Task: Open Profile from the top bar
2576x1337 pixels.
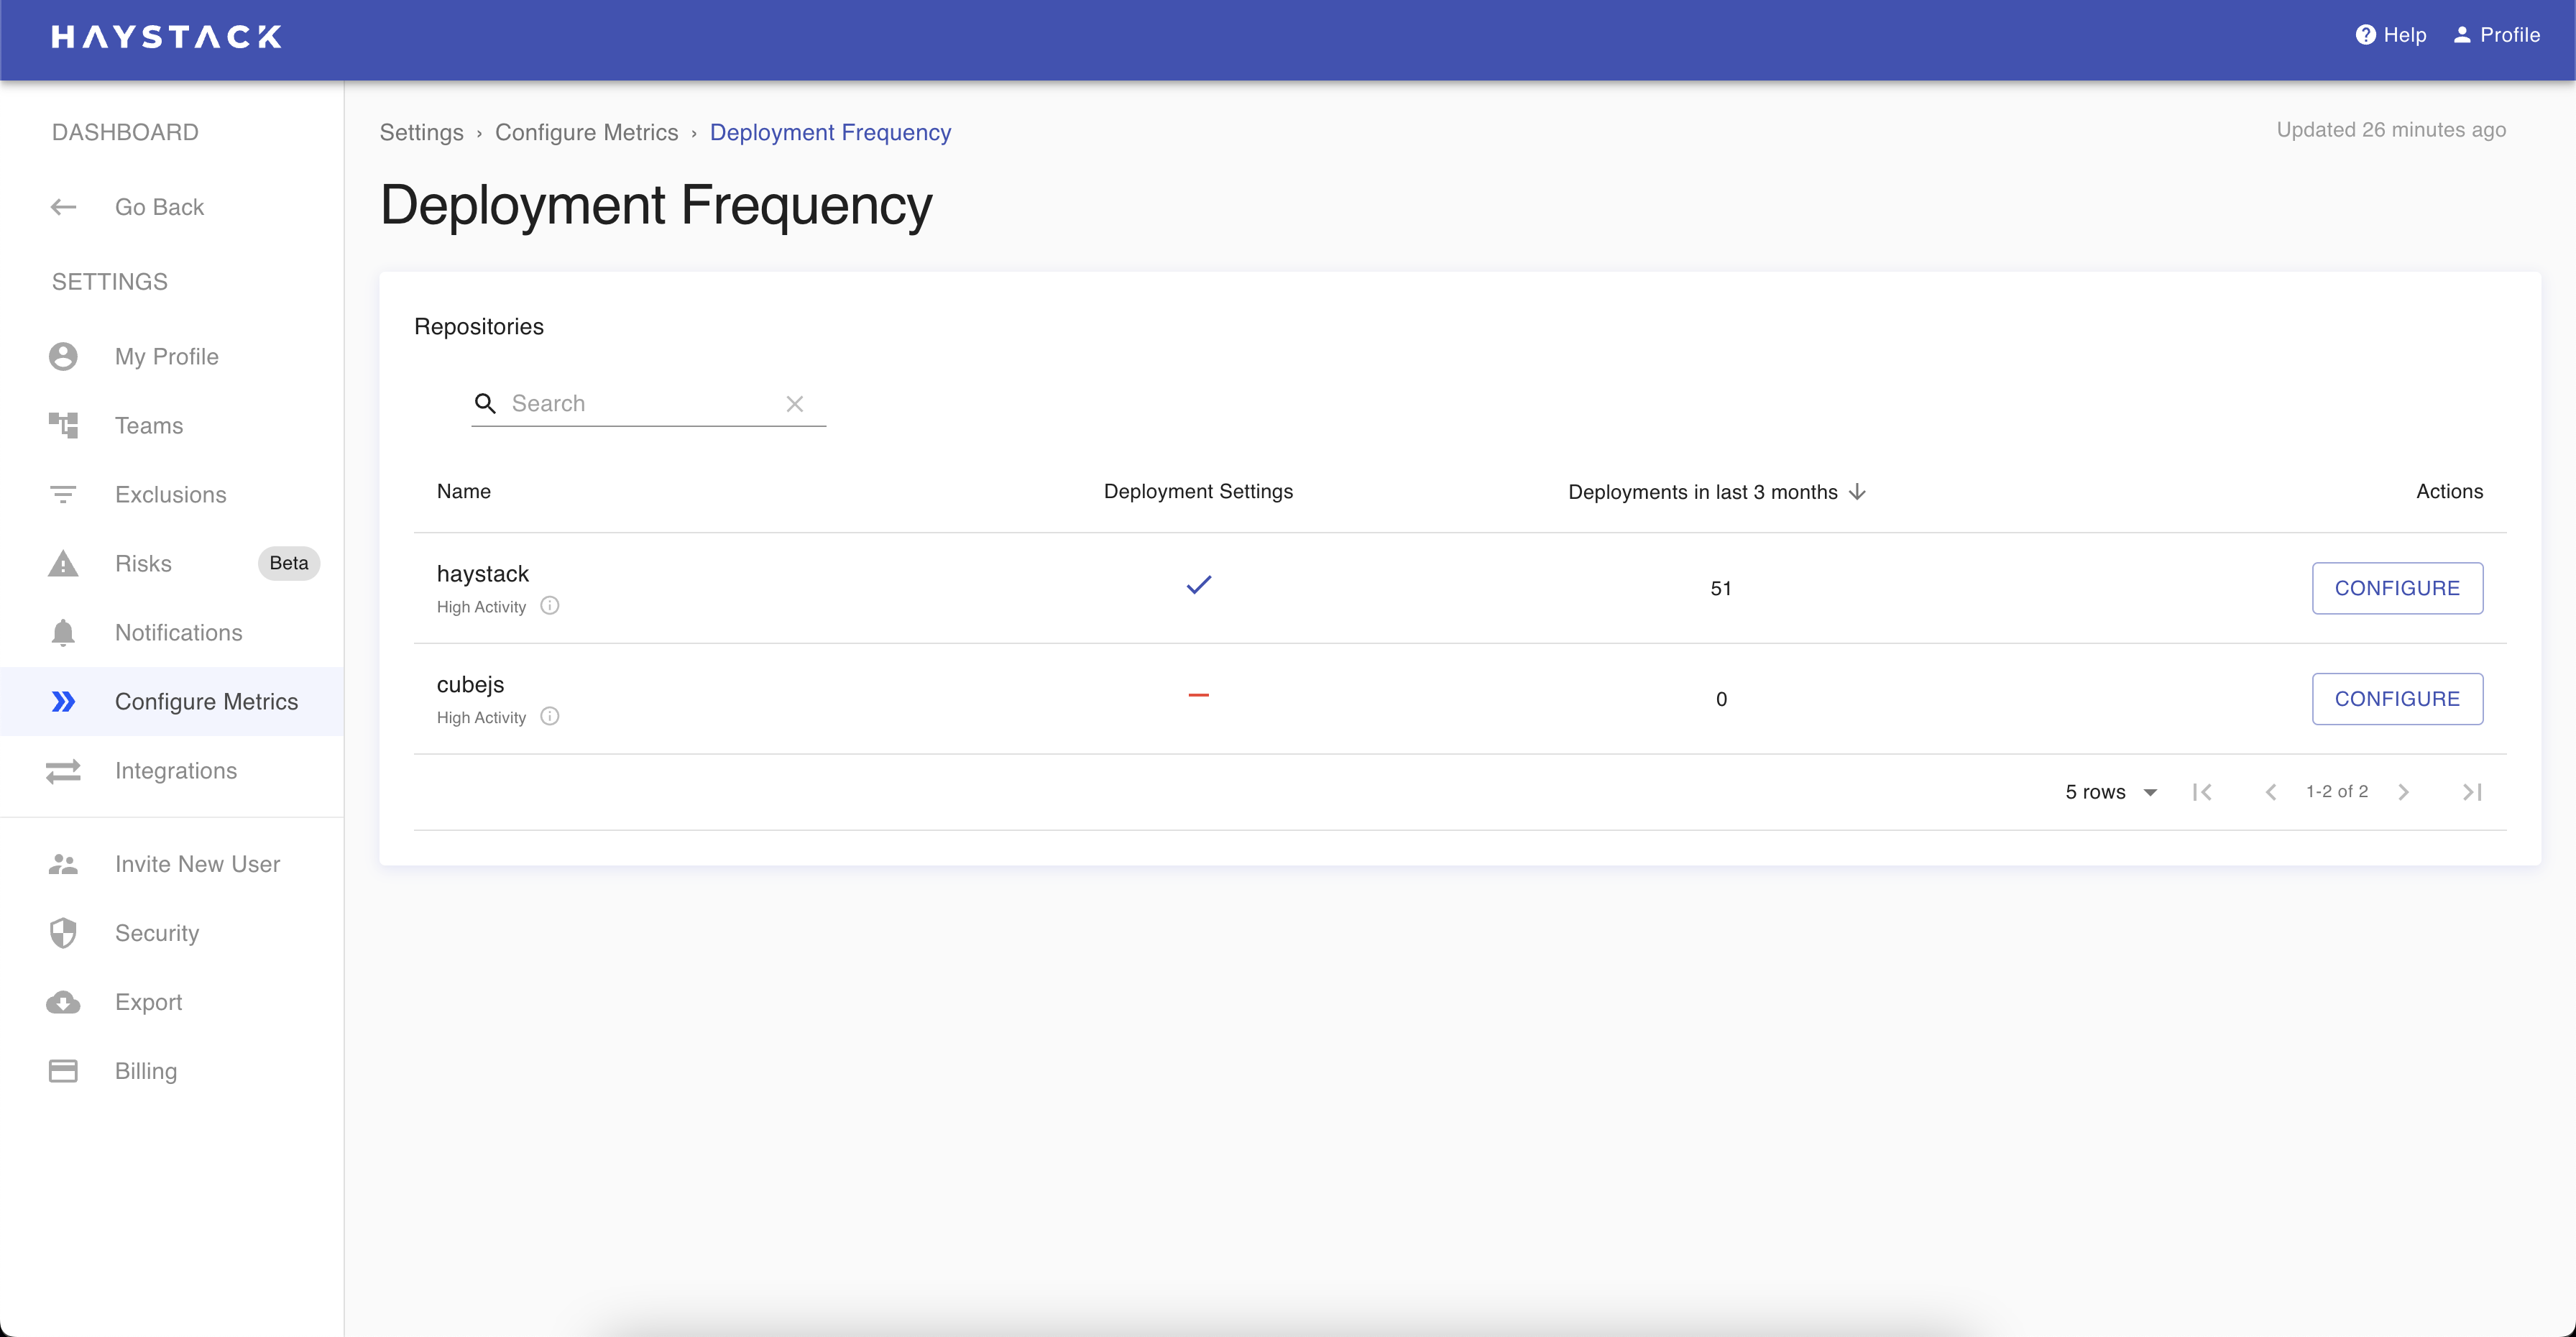Action: click(2497, 35)
